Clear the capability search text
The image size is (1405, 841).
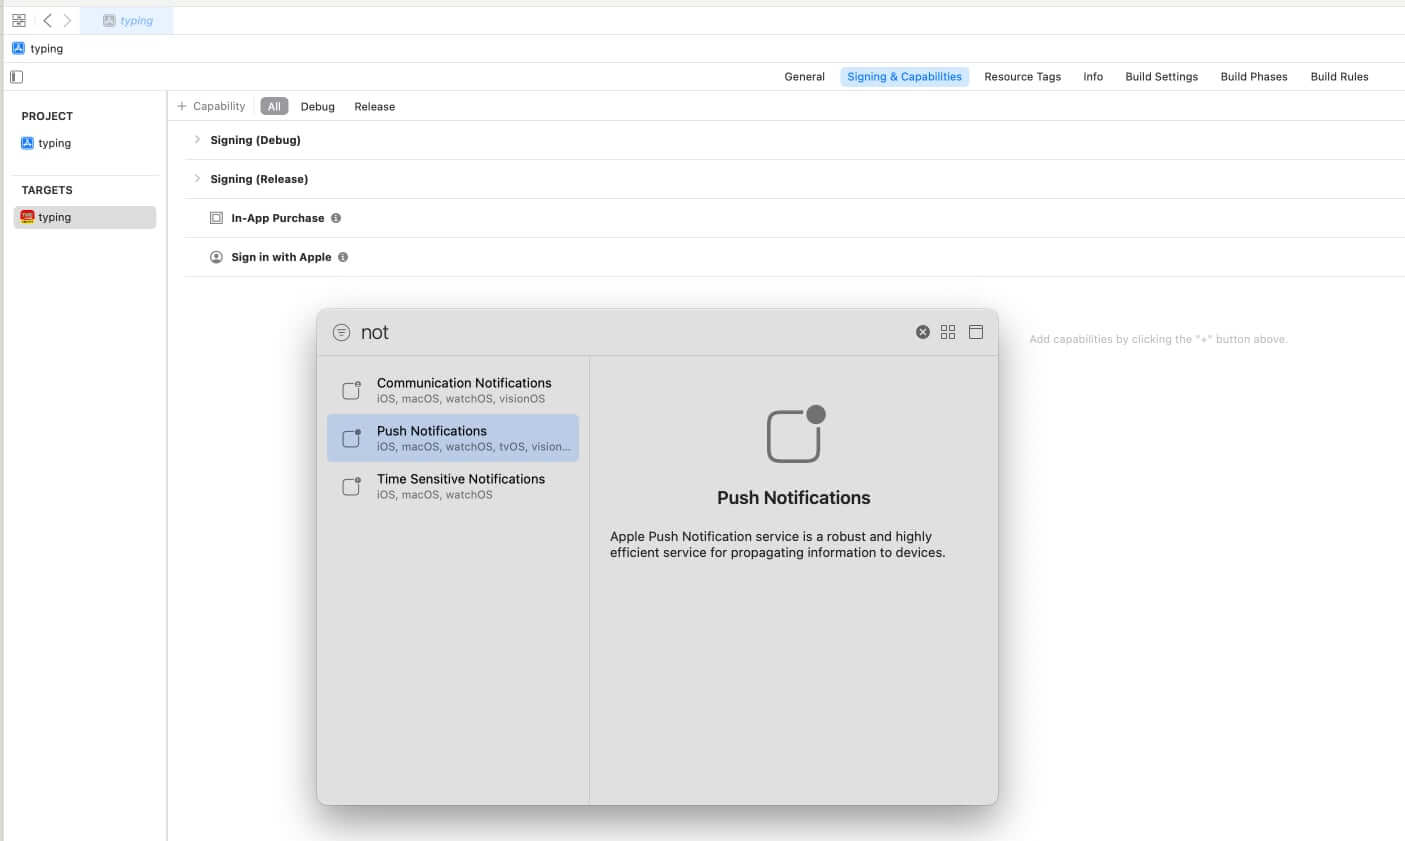pyautogui.click(x=923, y=332)
